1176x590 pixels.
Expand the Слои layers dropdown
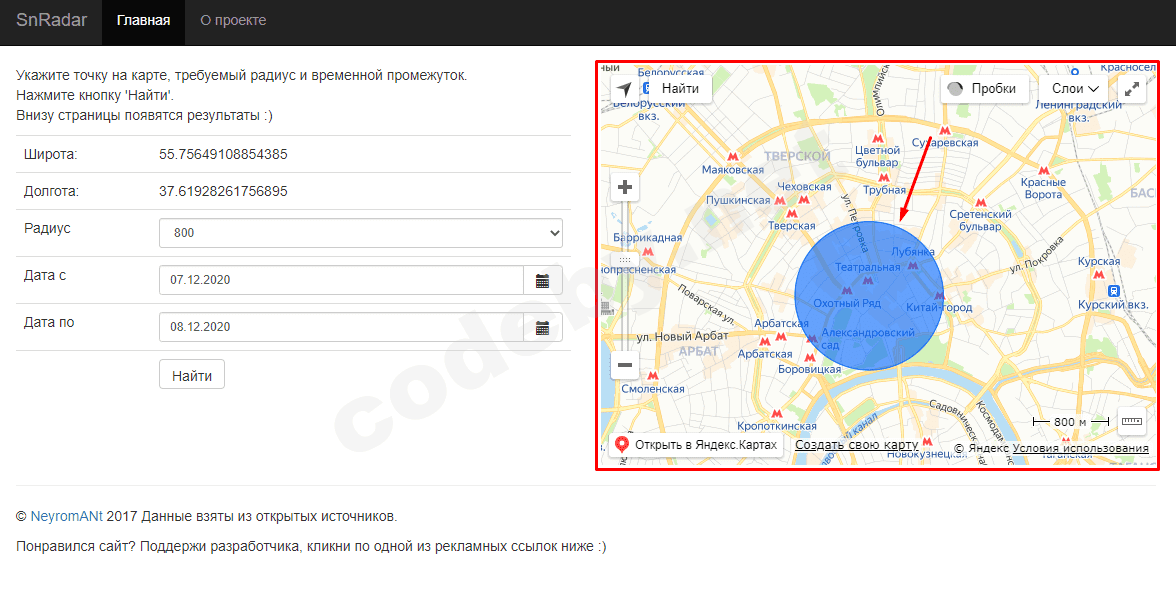click(x=1074, y=88)
